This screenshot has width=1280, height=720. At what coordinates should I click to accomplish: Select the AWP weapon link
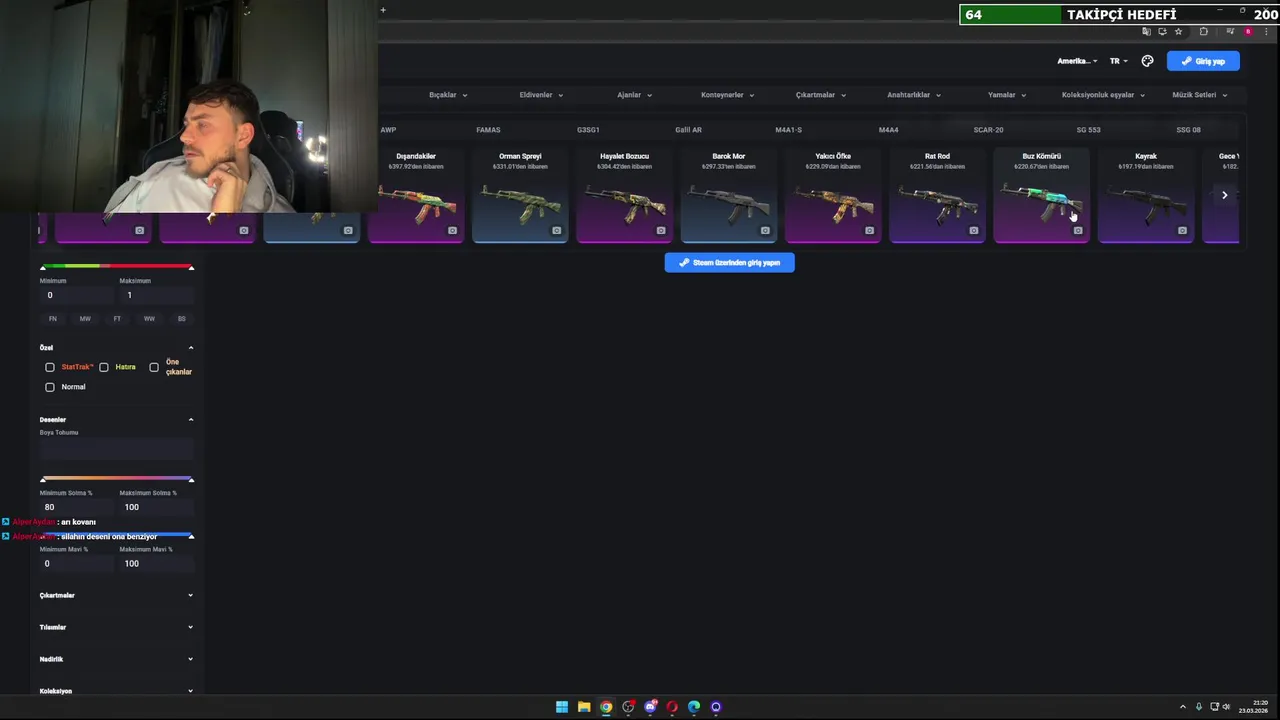click(388, 130)
